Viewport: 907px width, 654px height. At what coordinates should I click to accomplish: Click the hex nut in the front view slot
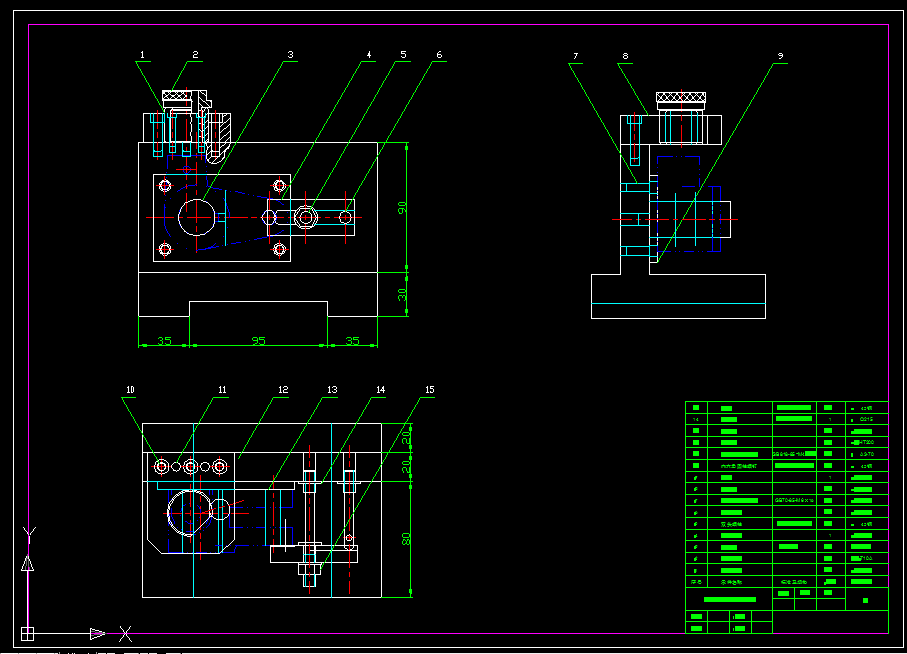click(x=305, y=217)
